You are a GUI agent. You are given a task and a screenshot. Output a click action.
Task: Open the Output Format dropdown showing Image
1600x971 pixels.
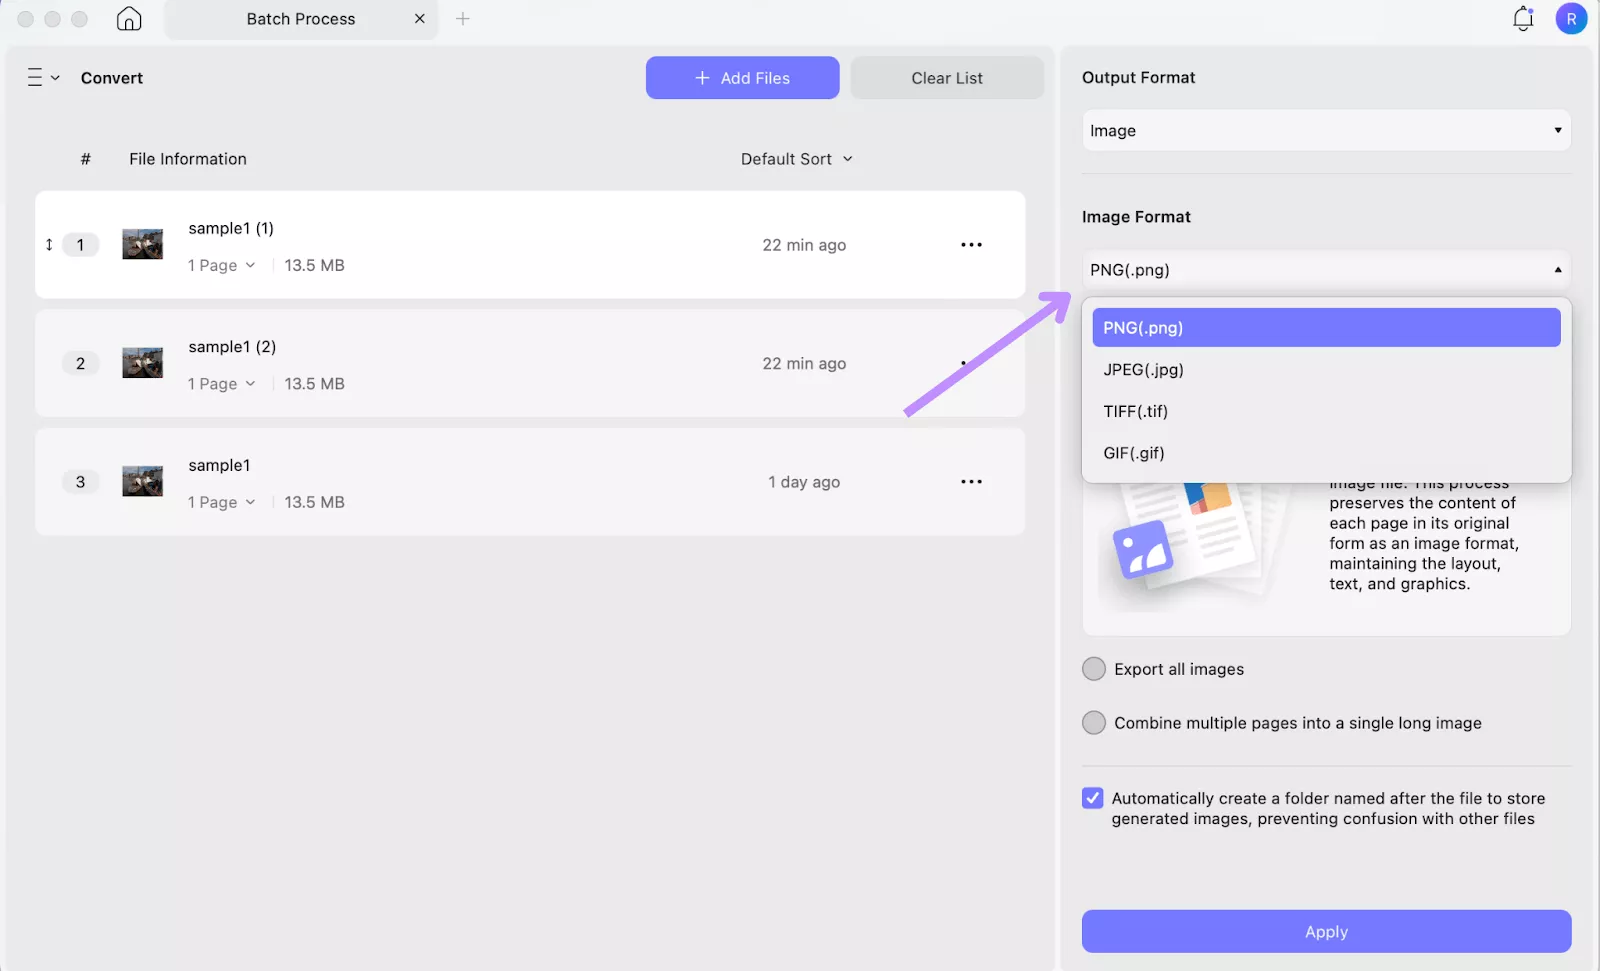click(1325, 130)
